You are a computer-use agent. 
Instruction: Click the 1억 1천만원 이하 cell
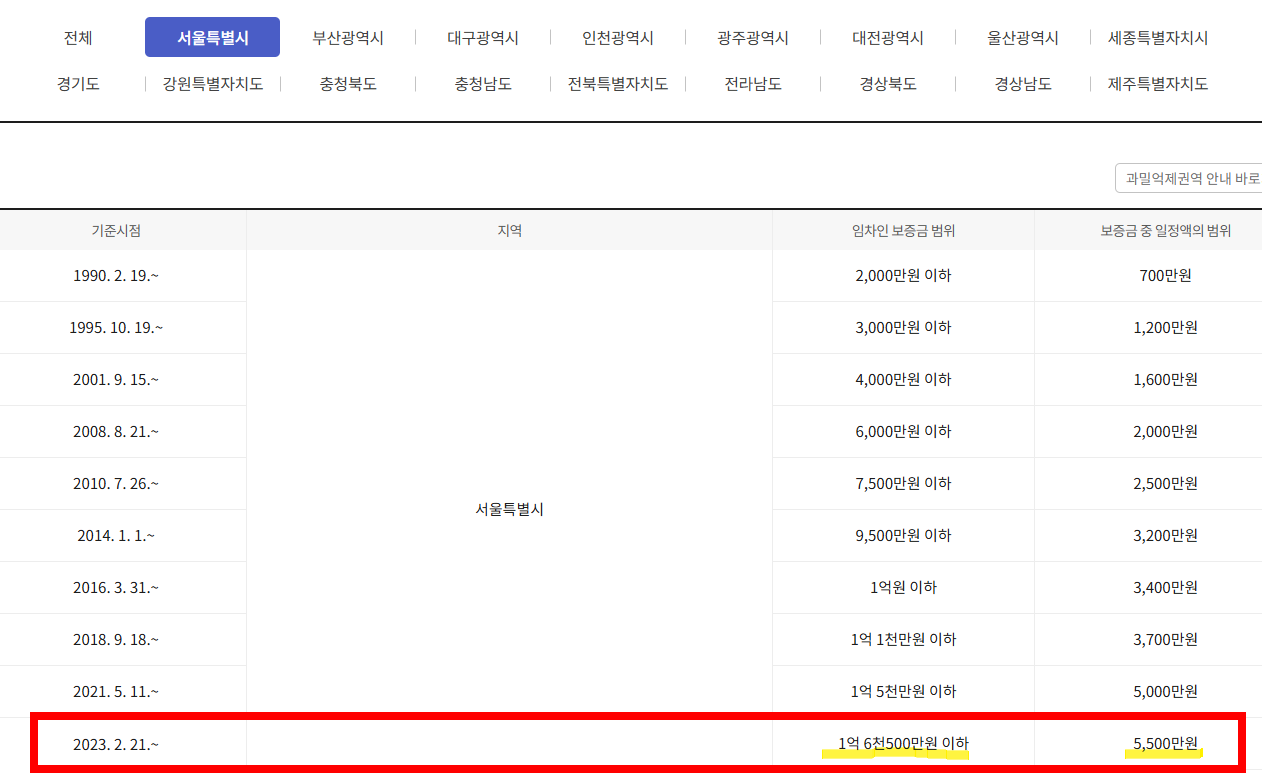point(903,639)
